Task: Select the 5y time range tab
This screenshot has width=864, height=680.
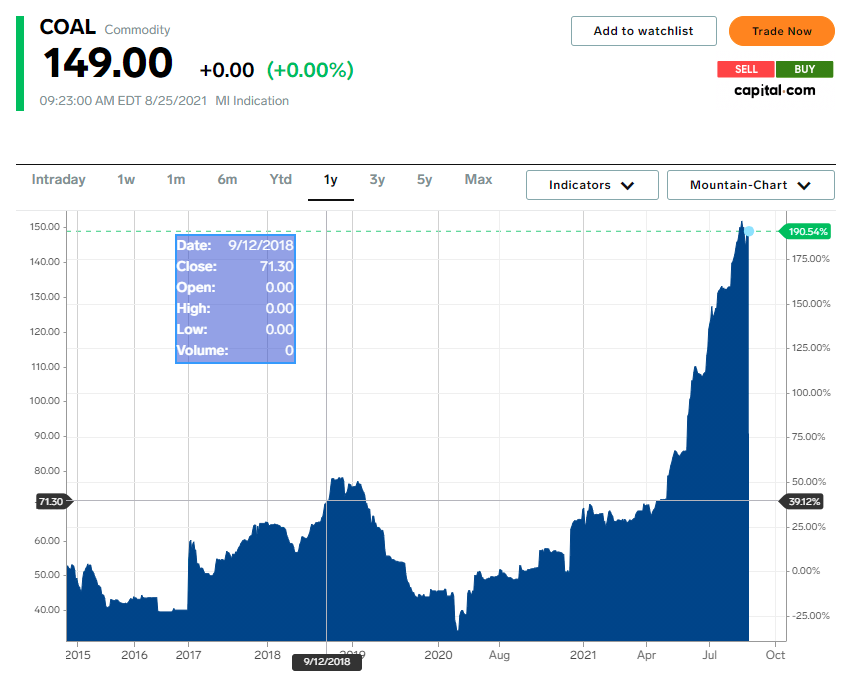Action: coord(424,180)
